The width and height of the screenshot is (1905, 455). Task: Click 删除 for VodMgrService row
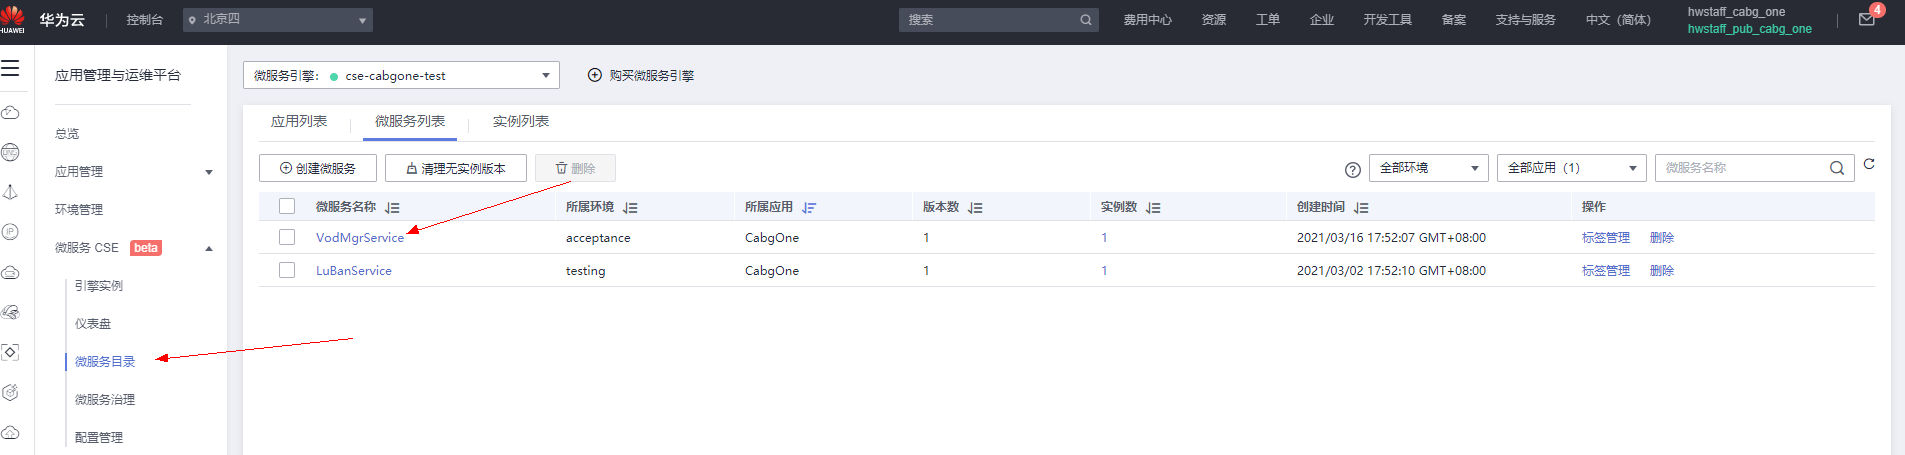(x=1662, y=237)
